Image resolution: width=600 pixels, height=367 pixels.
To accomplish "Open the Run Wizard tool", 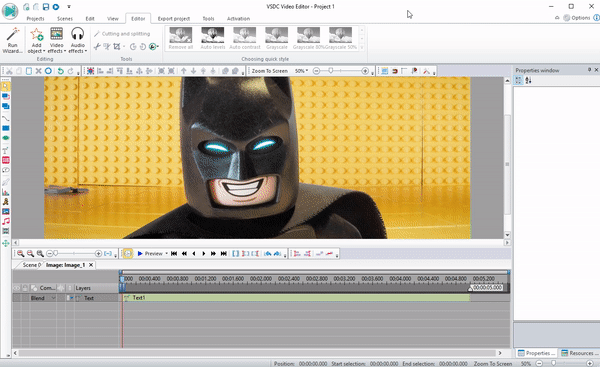I will (12, 40).
